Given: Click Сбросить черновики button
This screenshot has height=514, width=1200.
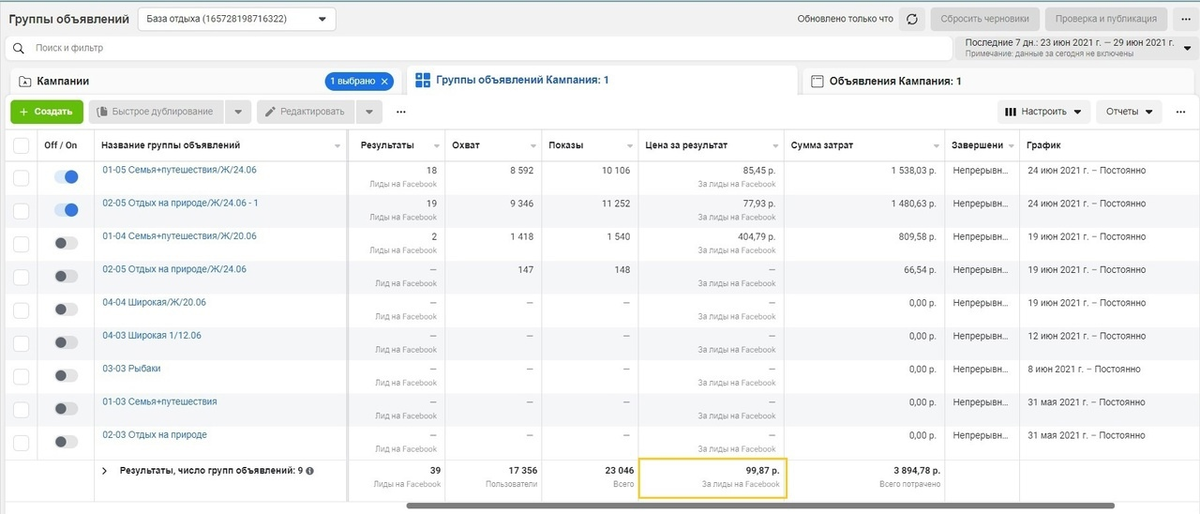Looking at the screenshot, I should pyautogui.click(x=984, y=19).
